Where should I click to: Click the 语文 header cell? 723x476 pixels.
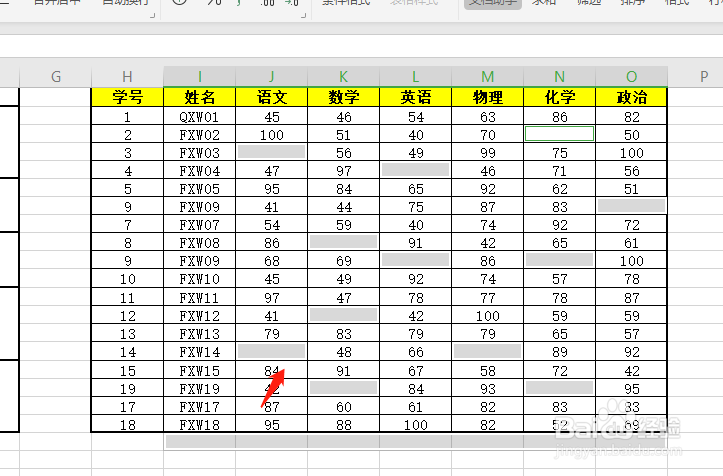point(272,97)
